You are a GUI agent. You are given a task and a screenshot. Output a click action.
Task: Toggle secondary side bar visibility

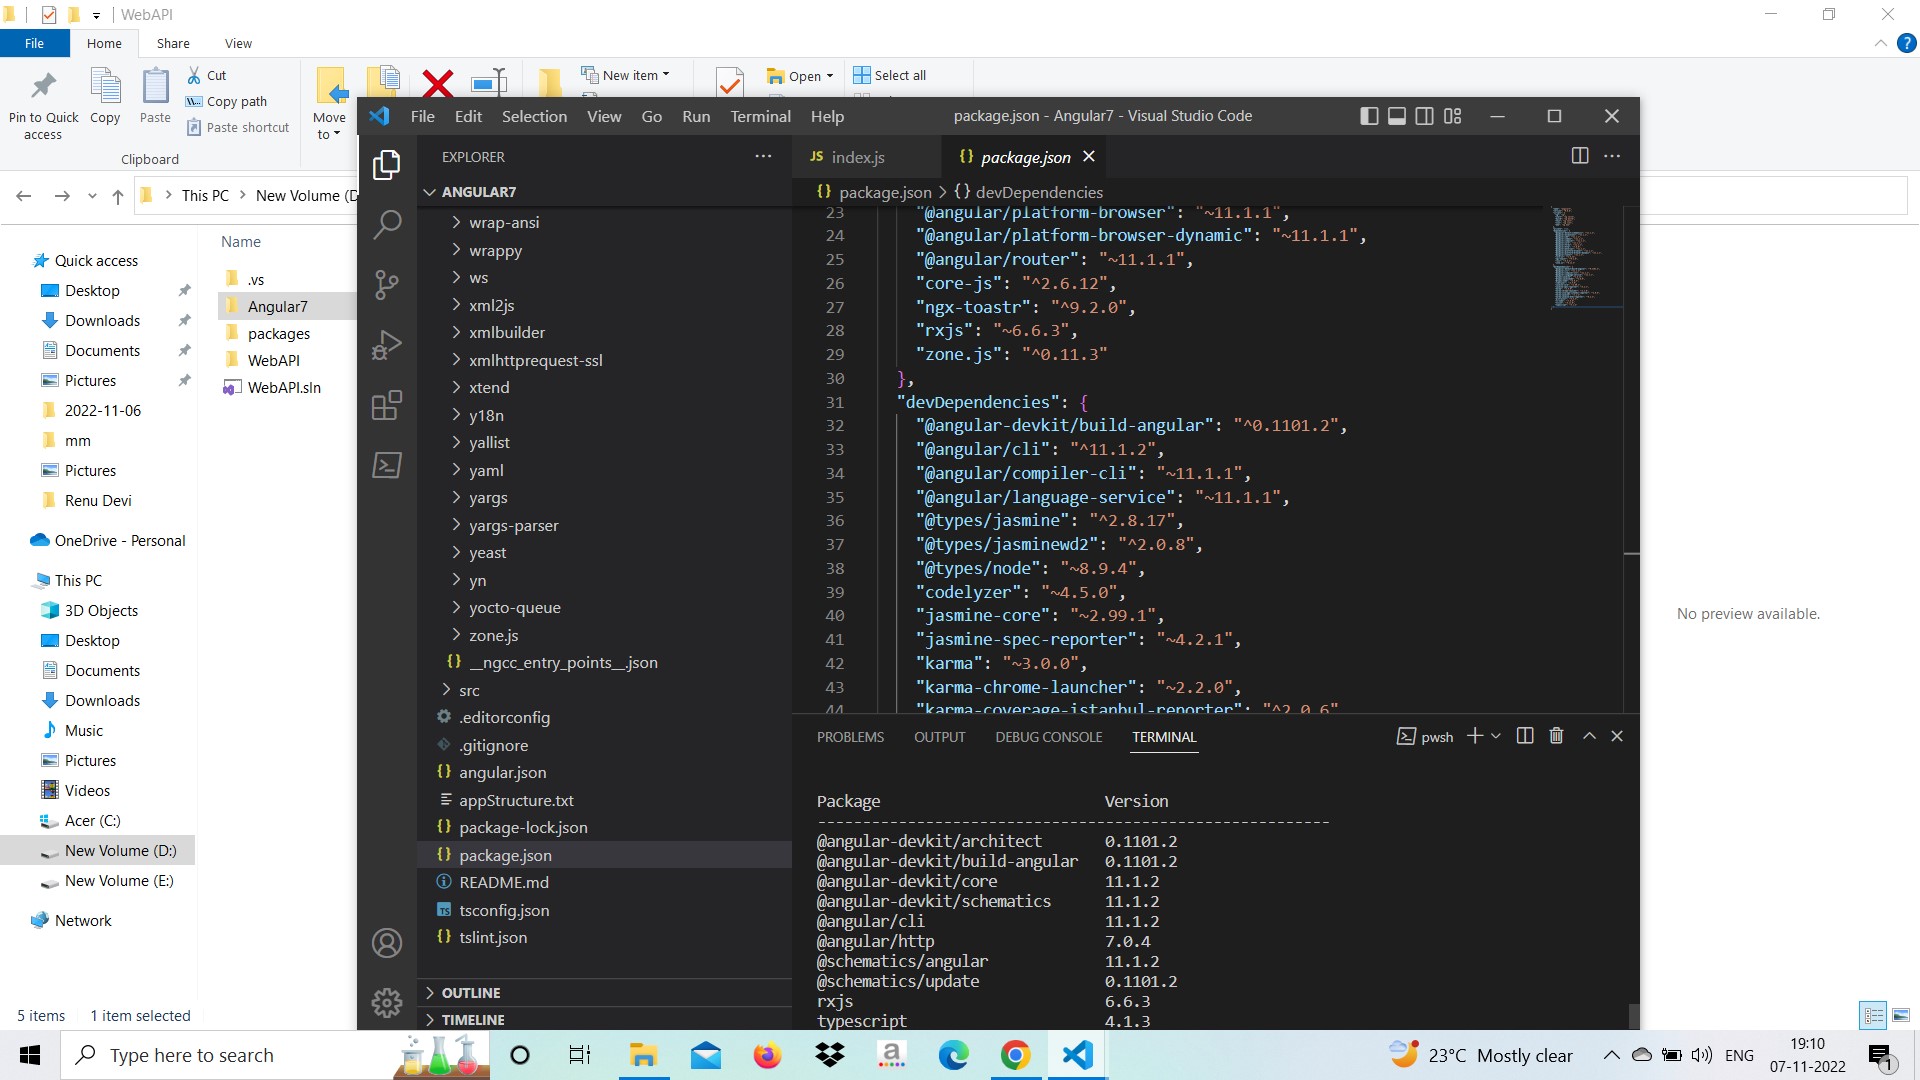point(1425,116)
